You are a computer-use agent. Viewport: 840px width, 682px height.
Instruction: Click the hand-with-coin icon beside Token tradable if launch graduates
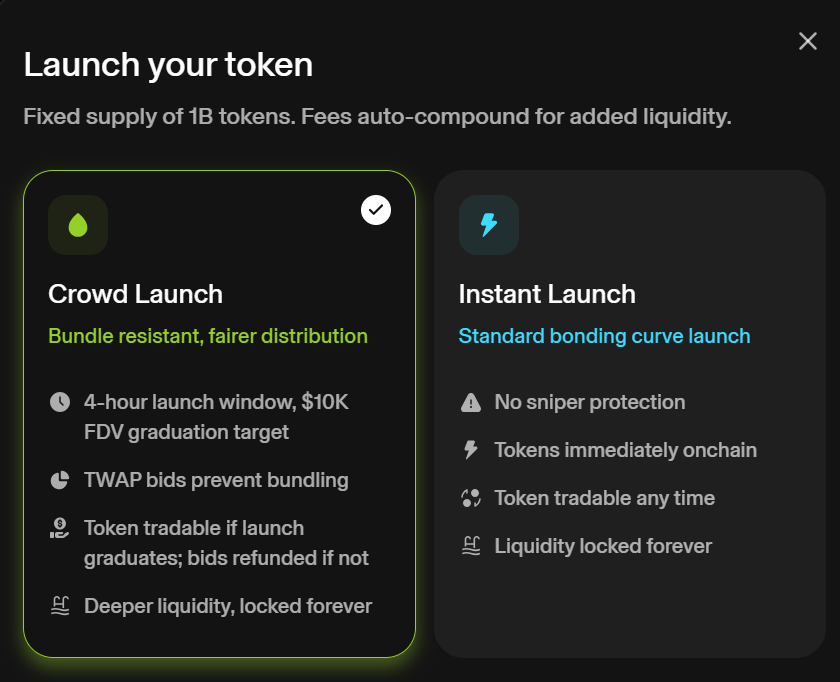click(x=59, y=528)
